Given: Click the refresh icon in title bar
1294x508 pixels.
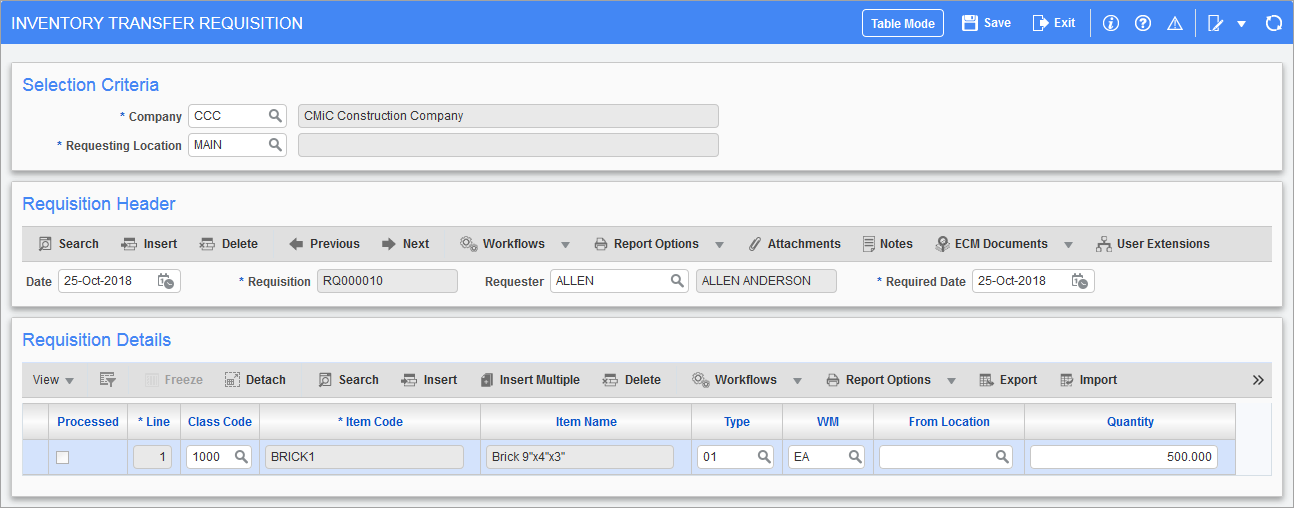Looking at the screenshot, I should pos(1273,23).
